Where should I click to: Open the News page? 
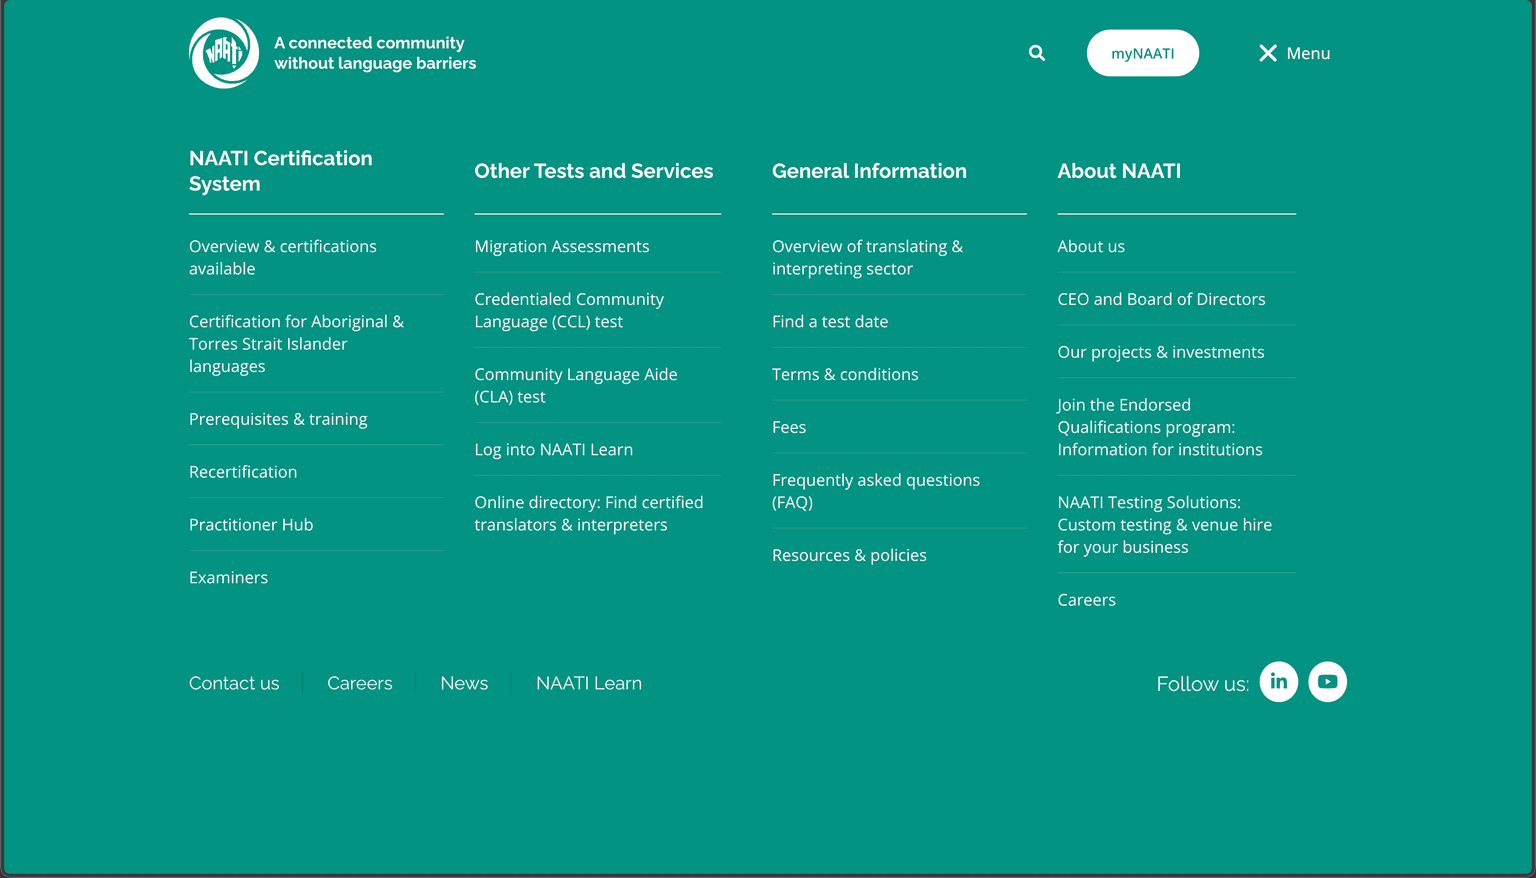[463, 683]
